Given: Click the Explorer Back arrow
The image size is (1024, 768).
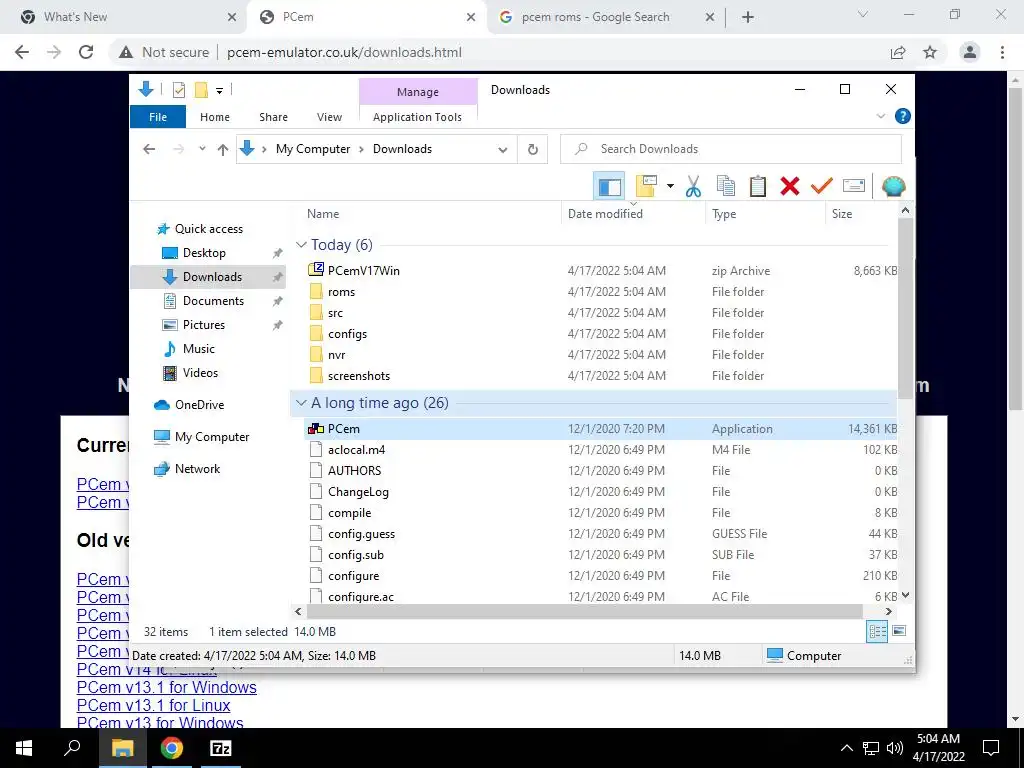Looking at the screenshot, I should (149, 149).
